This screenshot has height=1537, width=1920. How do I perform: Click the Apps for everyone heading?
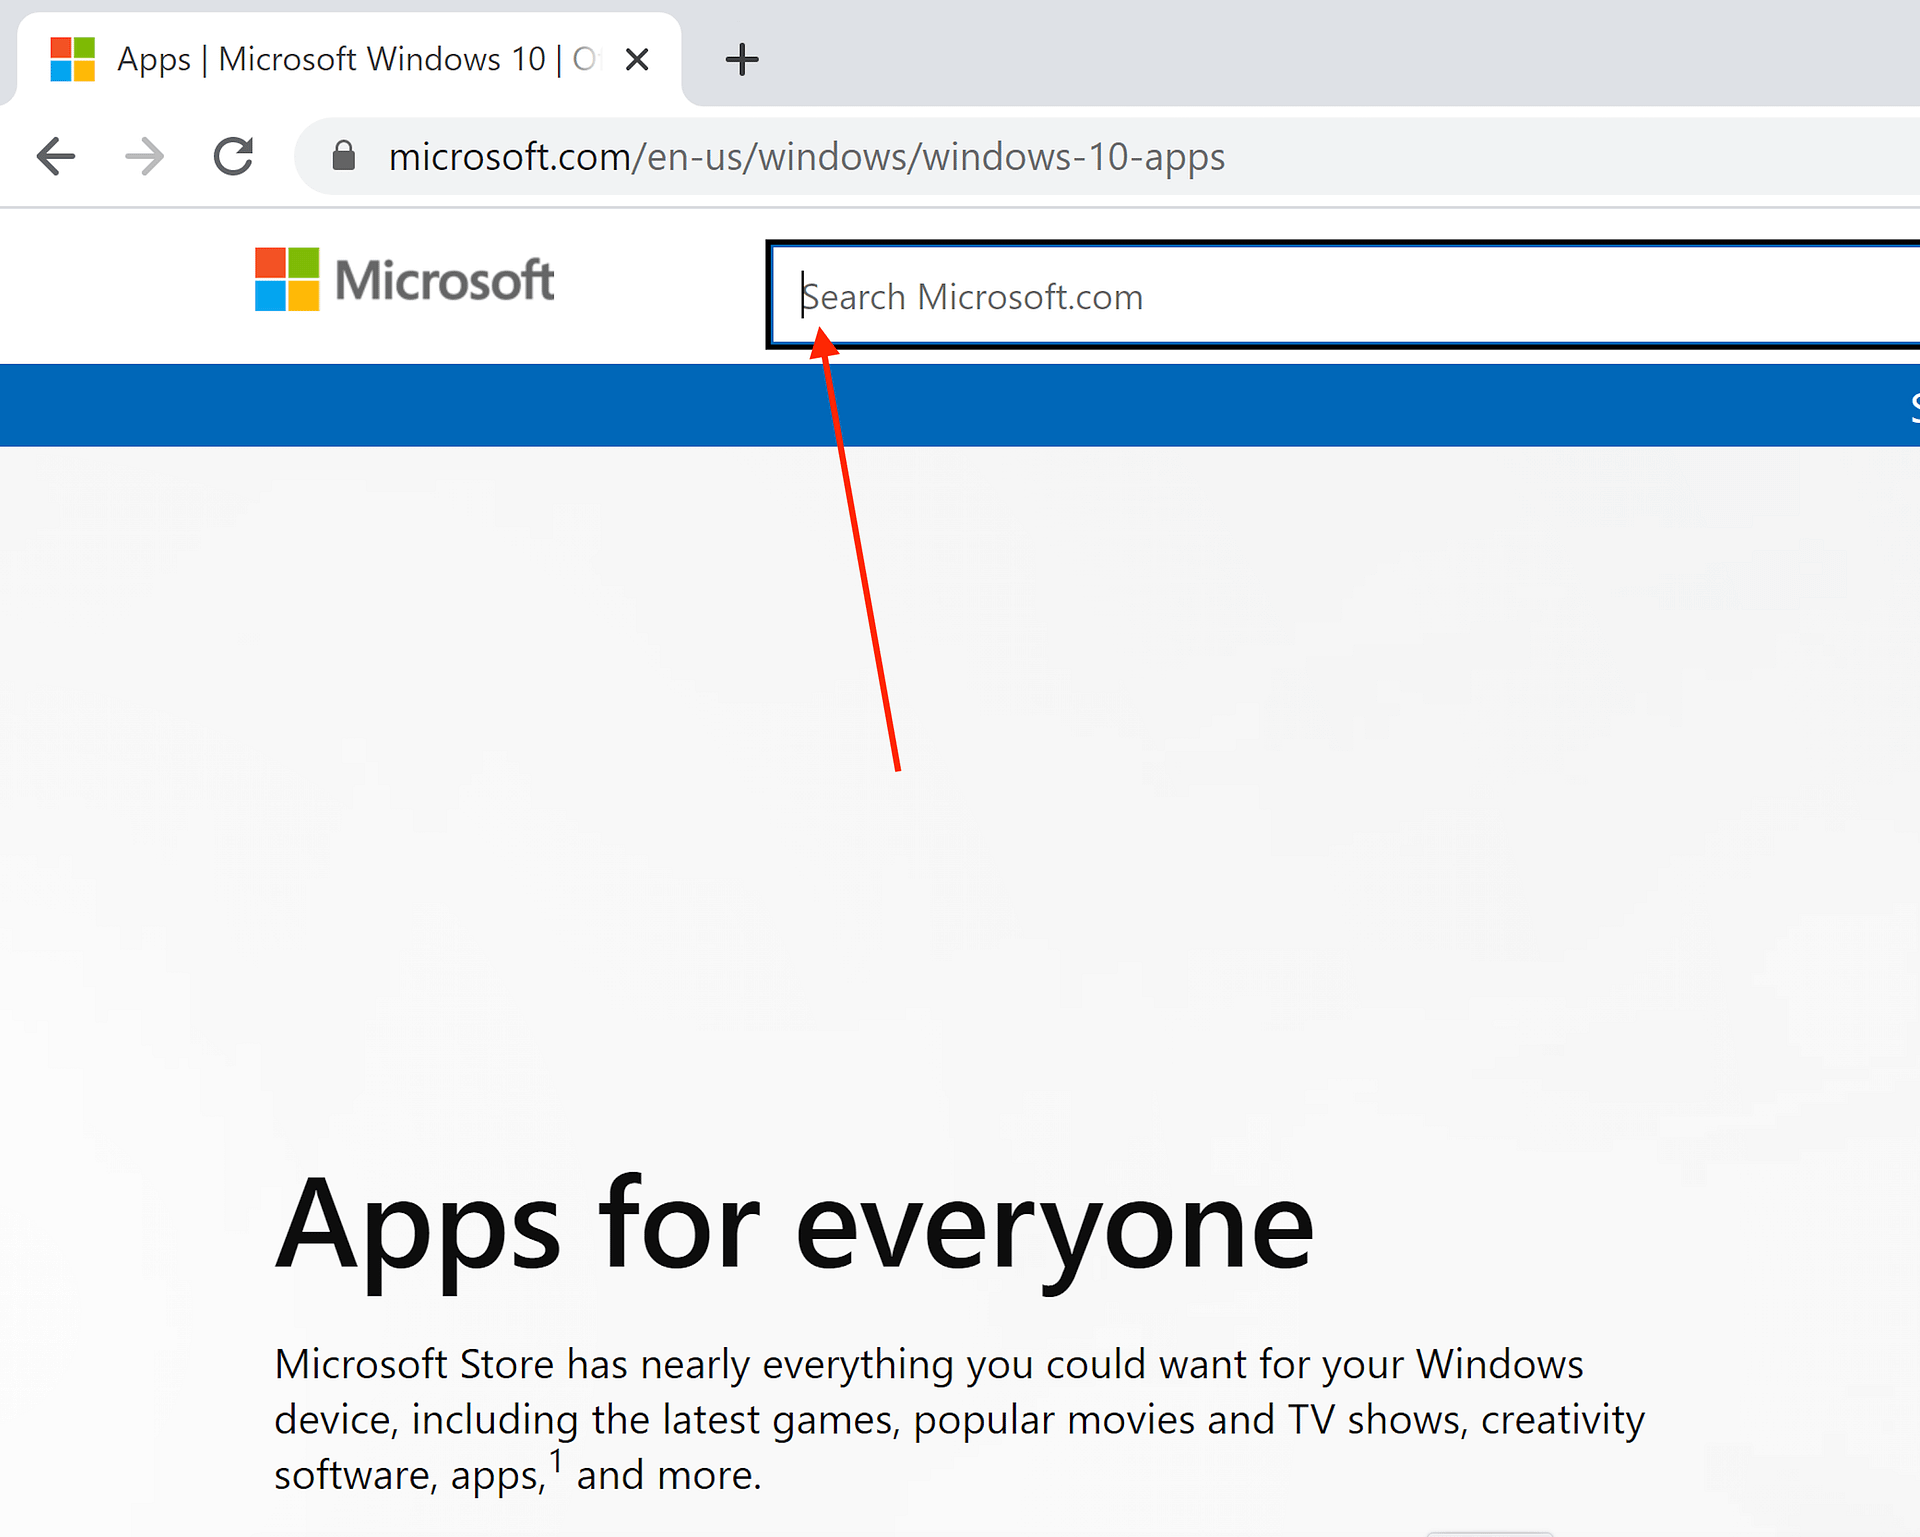[794, 1226]
